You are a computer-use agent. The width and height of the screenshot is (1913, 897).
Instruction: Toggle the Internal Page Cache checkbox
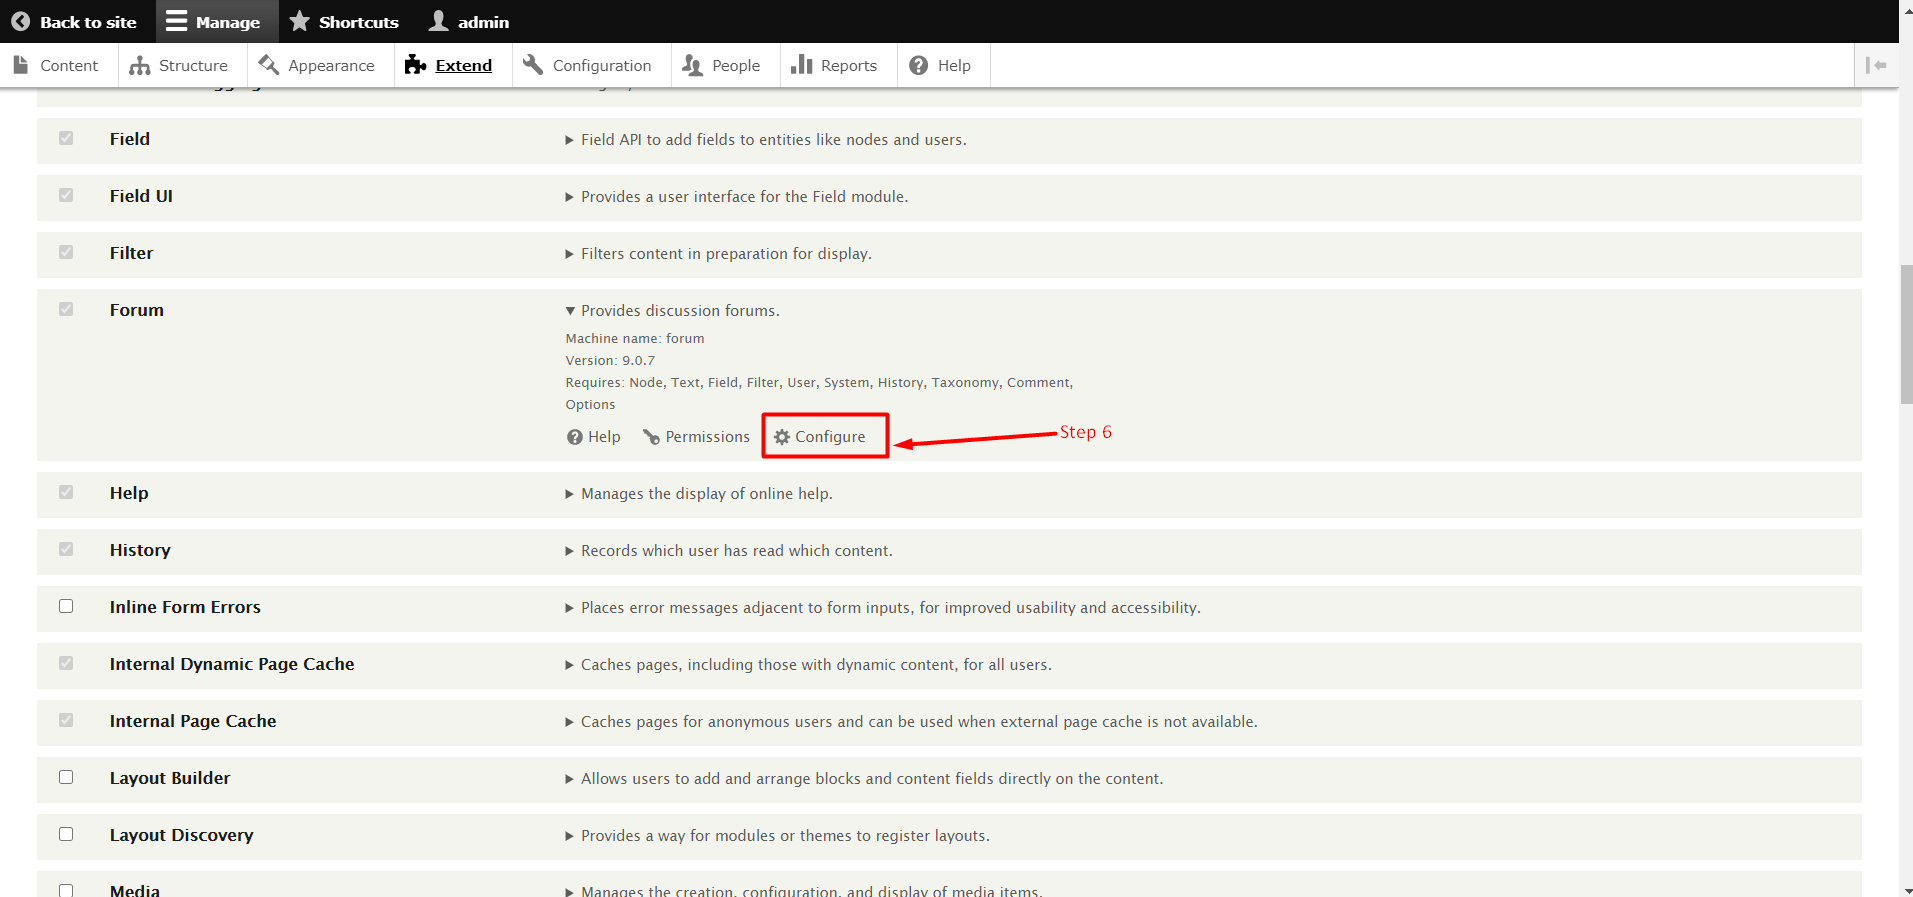(66, 720)
